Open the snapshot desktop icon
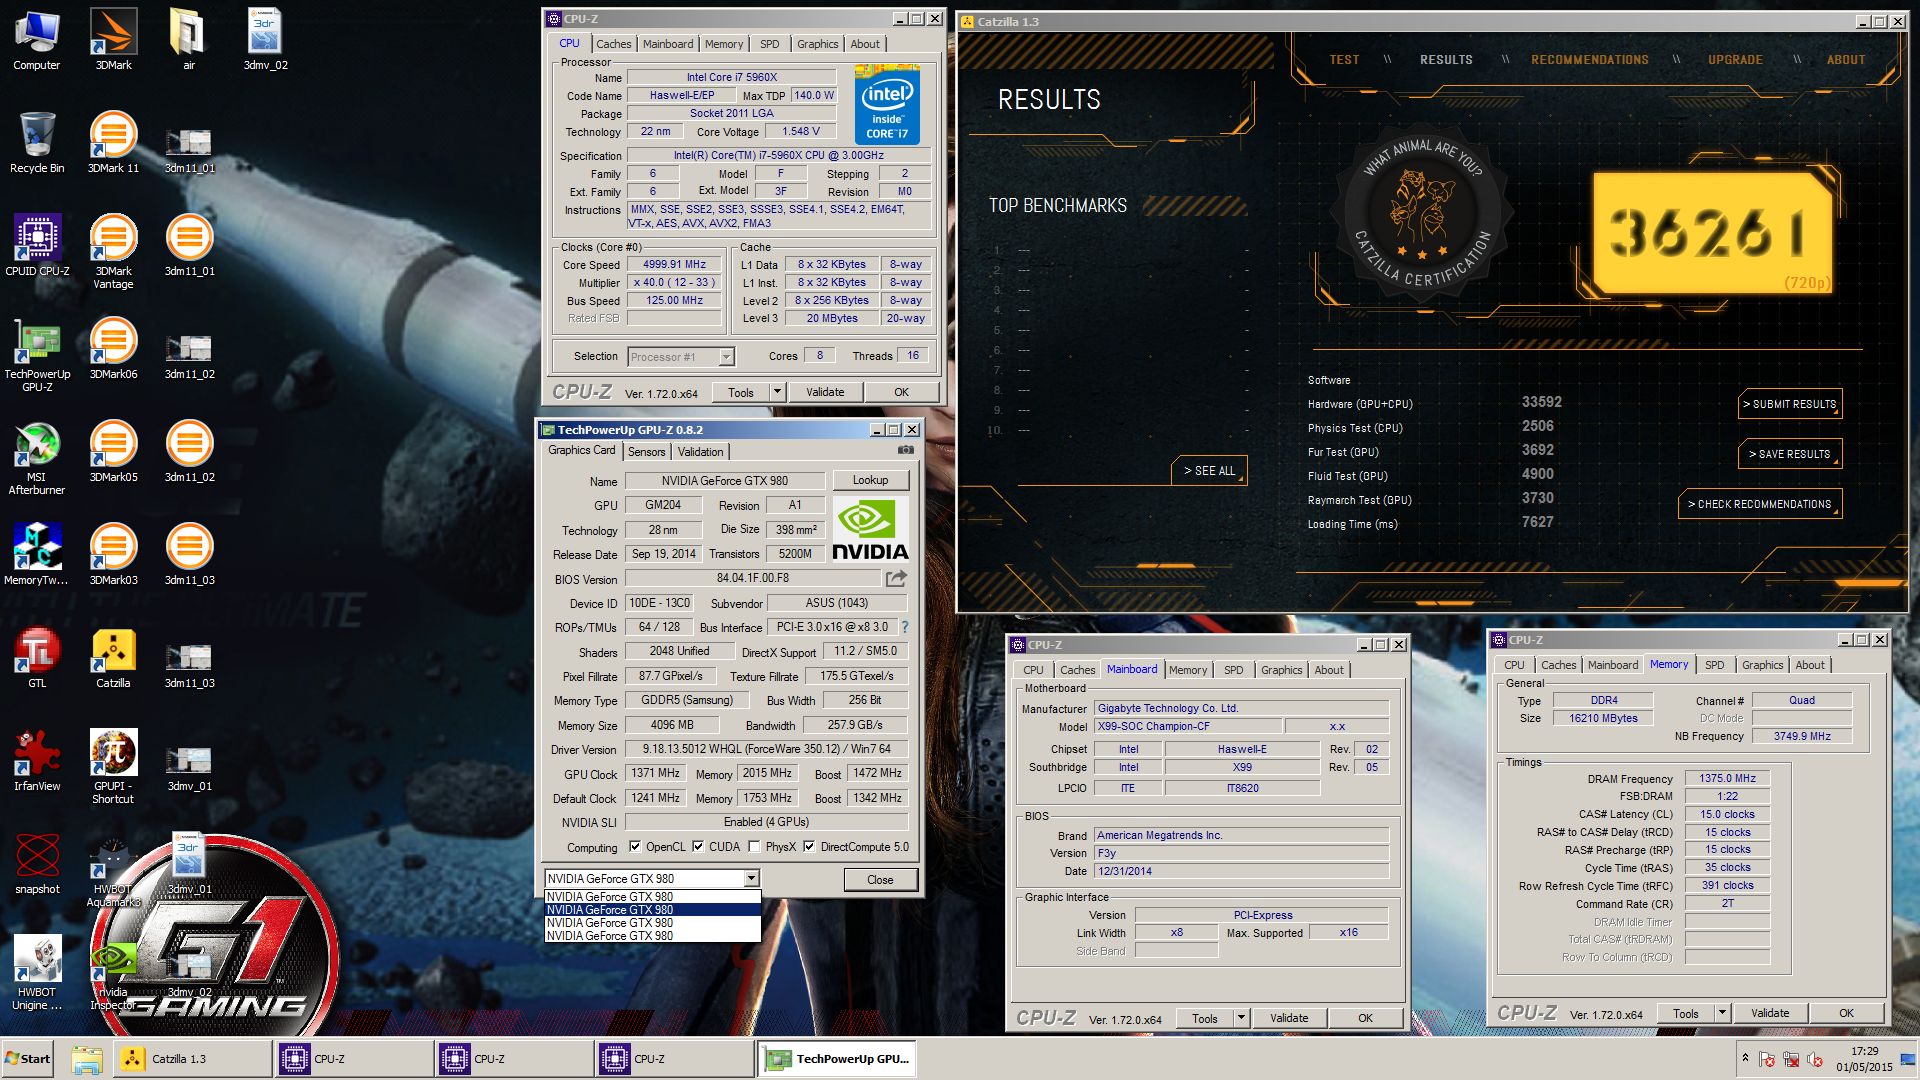This screenshot has width=1920, height=1080. 37,863
